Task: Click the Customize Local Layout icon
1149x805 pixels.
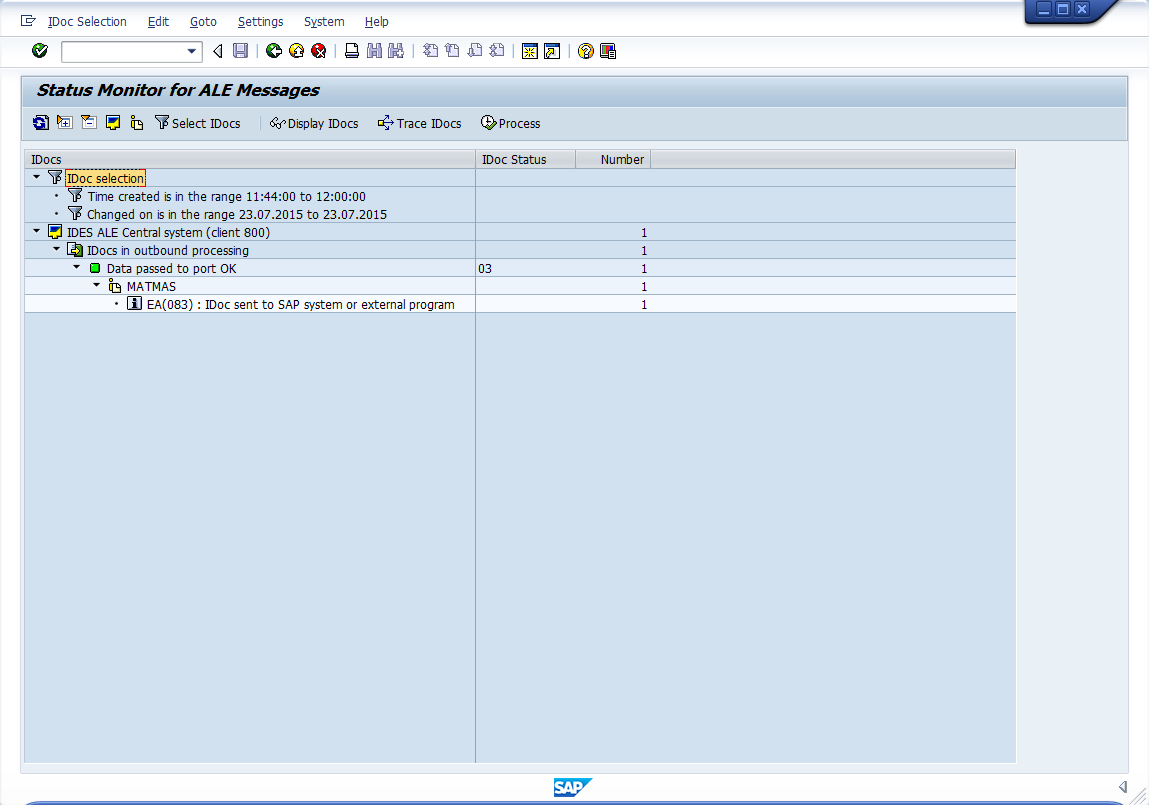Action: coord(608,51)
